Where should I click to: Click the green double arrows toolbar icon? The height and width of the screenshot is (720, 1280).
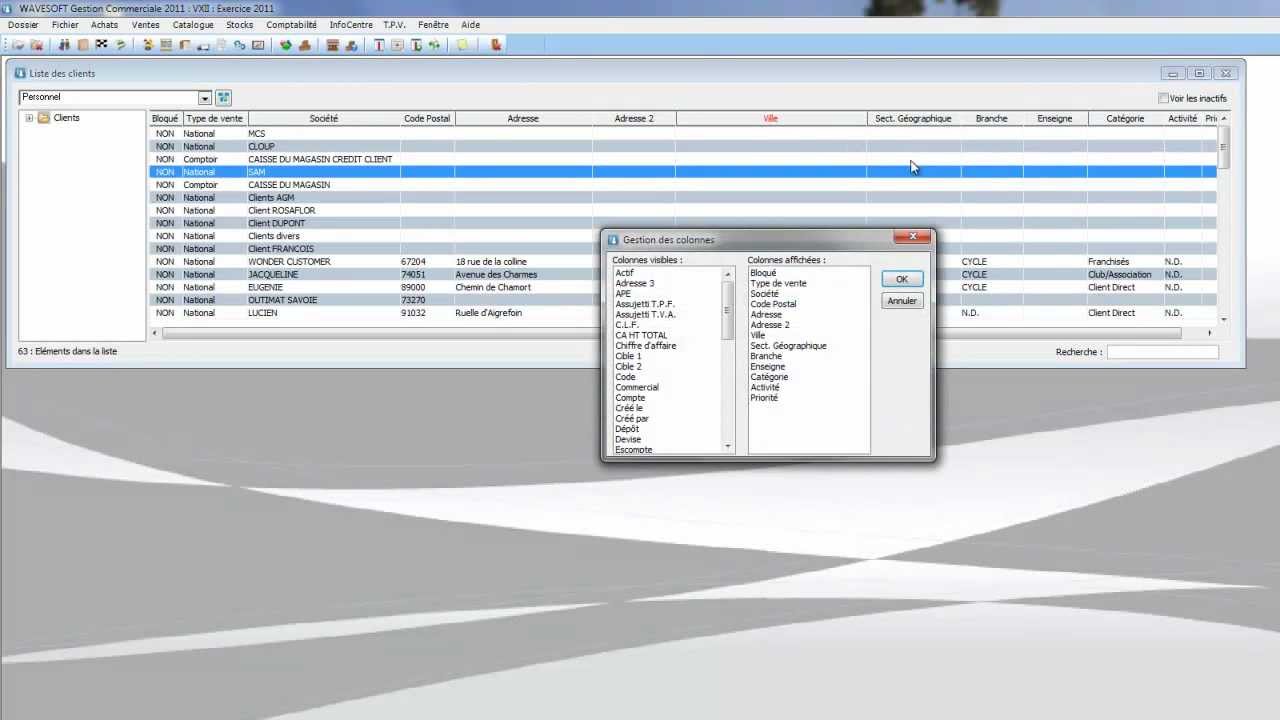tap(434, 45)
